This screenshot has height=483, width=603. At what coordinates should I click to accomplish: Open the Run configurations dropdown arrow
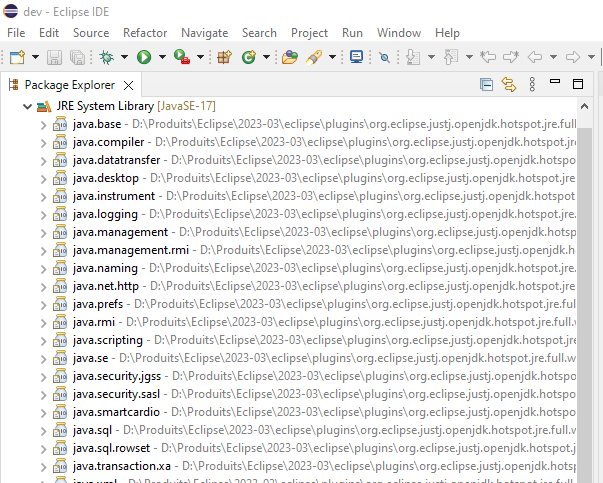[x=162, y=57]
